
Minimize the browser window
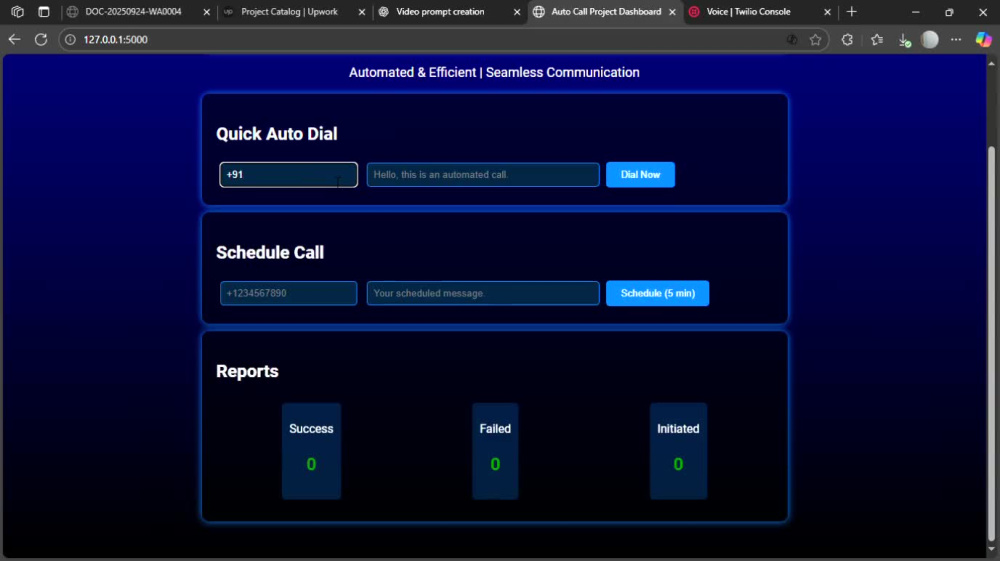coord(916,11)
